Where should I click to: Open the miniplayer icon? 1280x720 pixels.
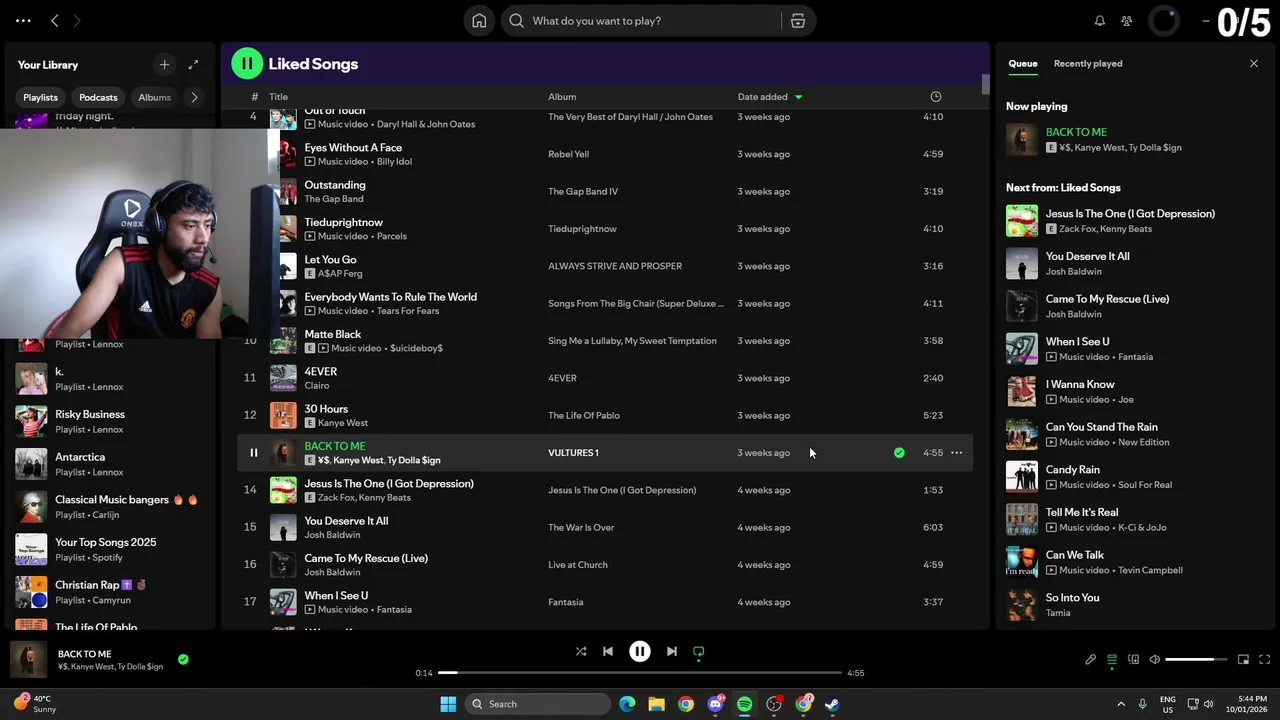[1244, 660]
